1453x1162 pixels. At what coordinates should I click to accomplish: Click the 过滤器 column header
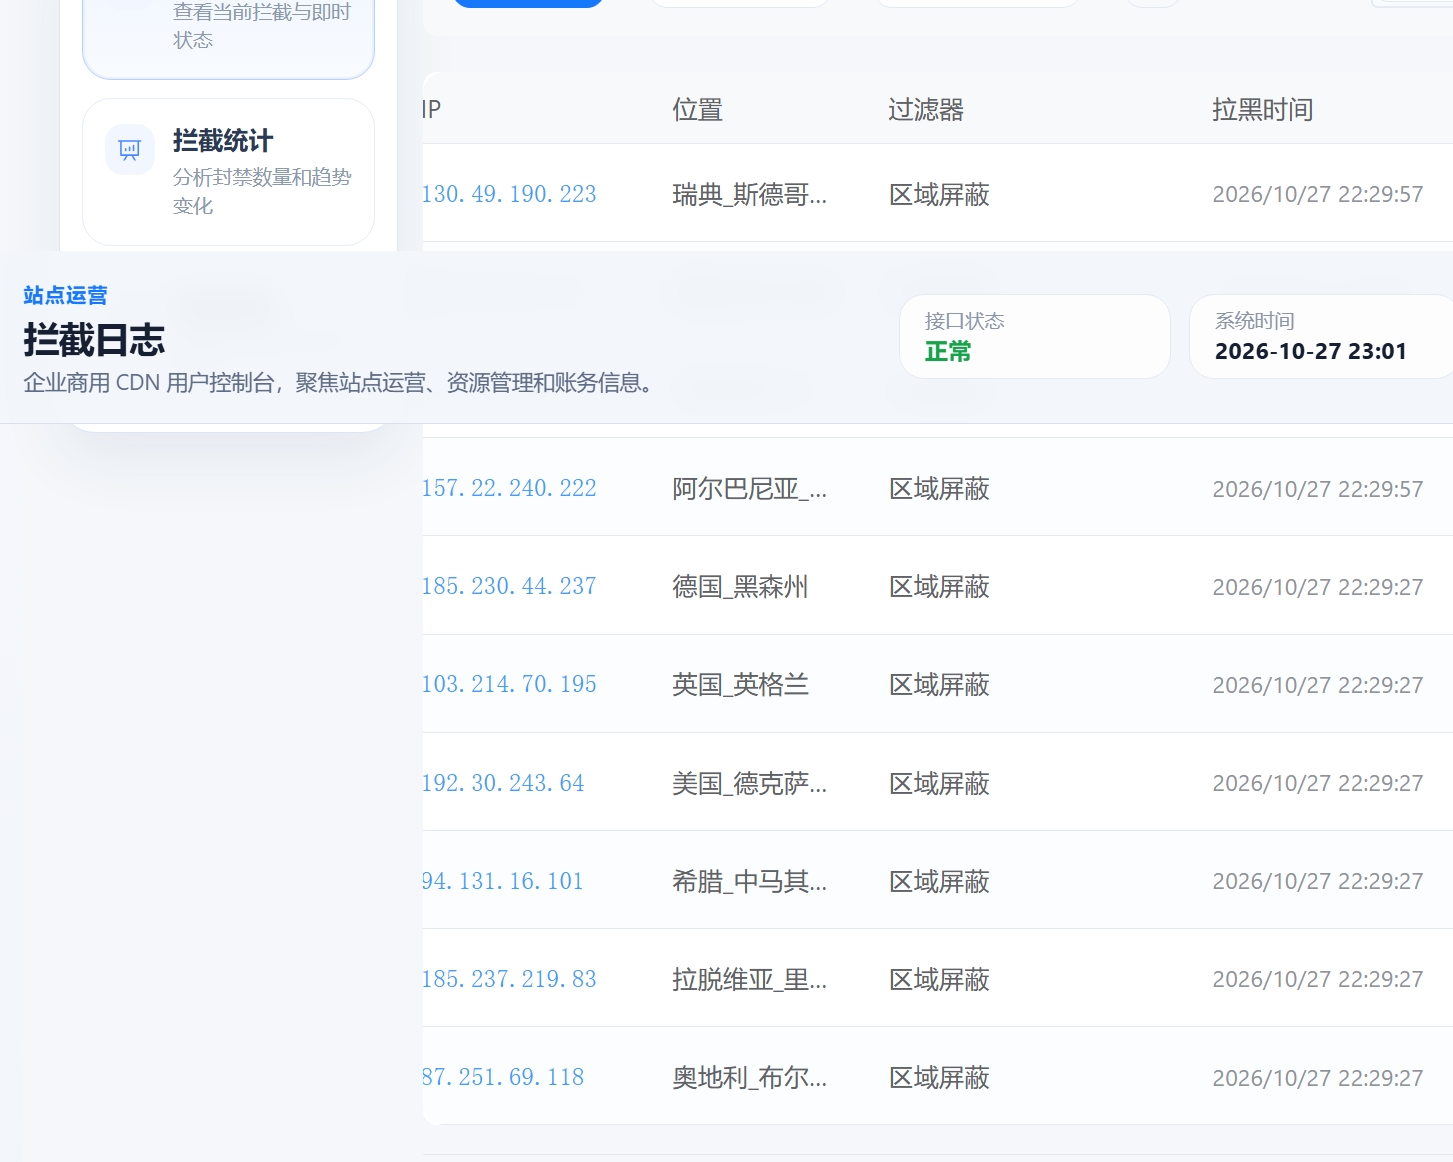pos(926,109)
